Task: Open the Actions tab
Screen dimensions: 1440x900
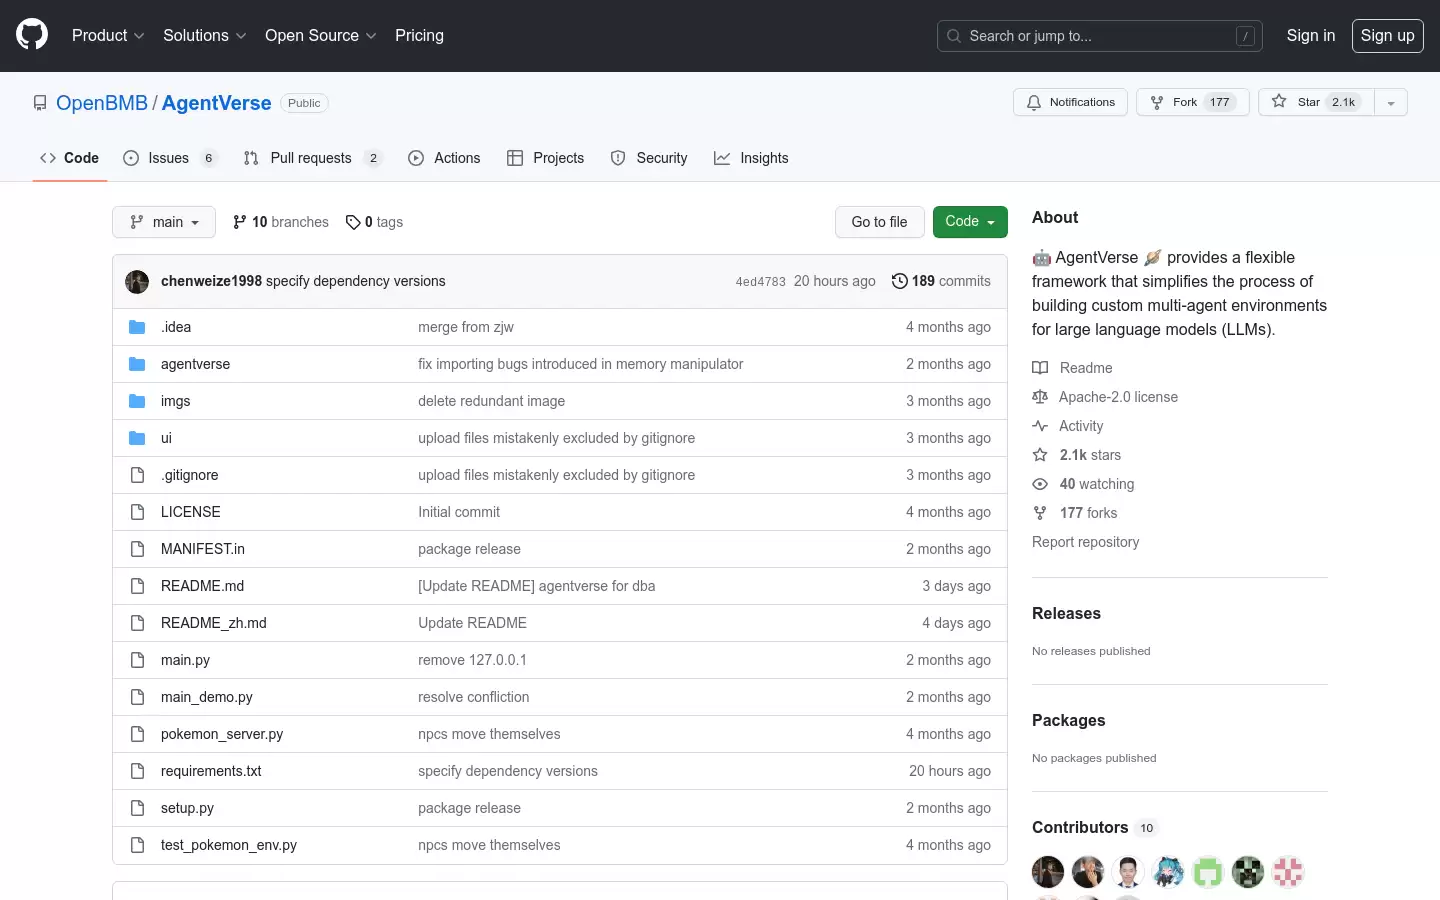Action: [x=444, y=158]
